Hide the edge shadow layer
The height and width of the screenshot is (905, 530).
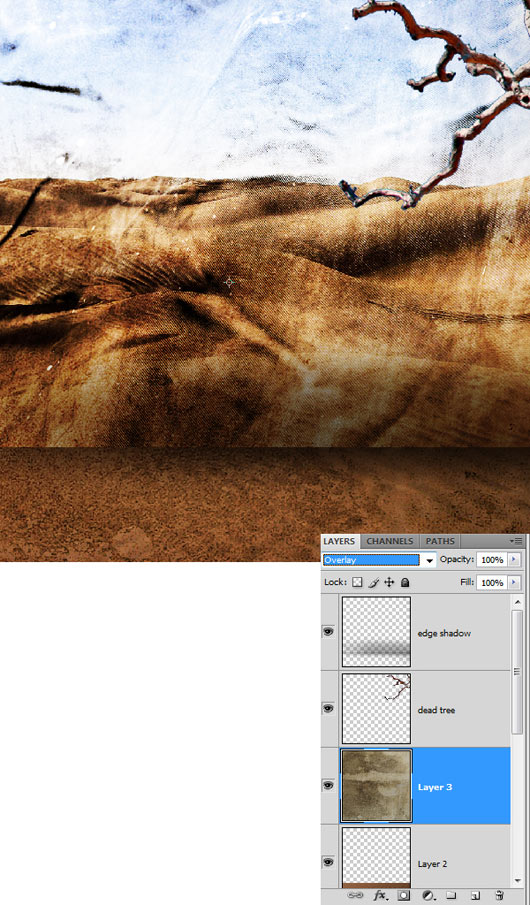coord(329,632)
